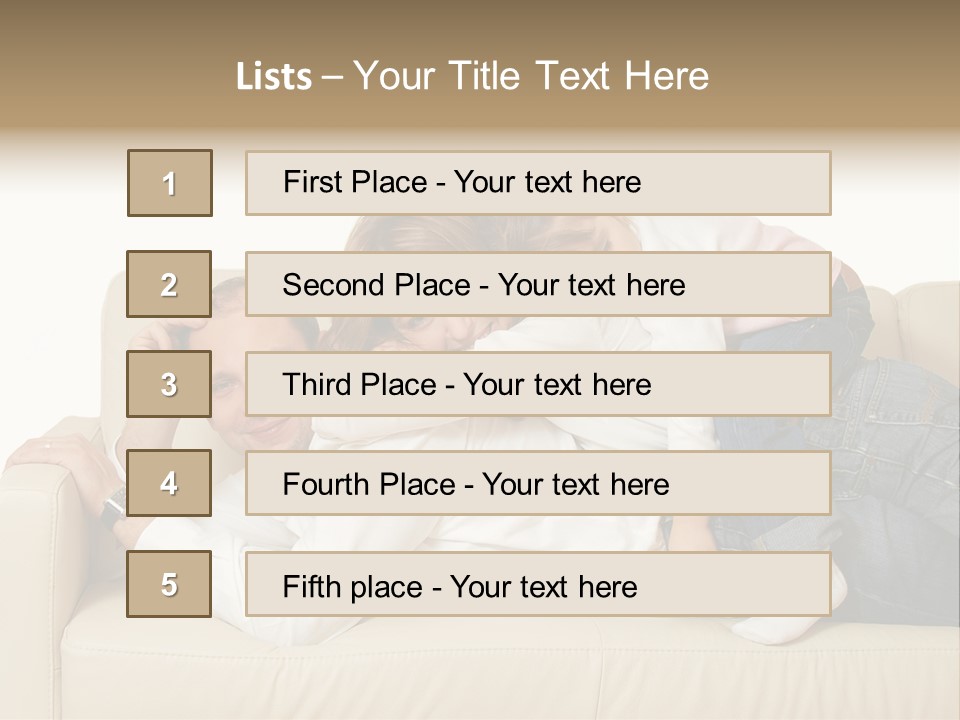Click the bold word 'Lists' in title

coord(273,77)
